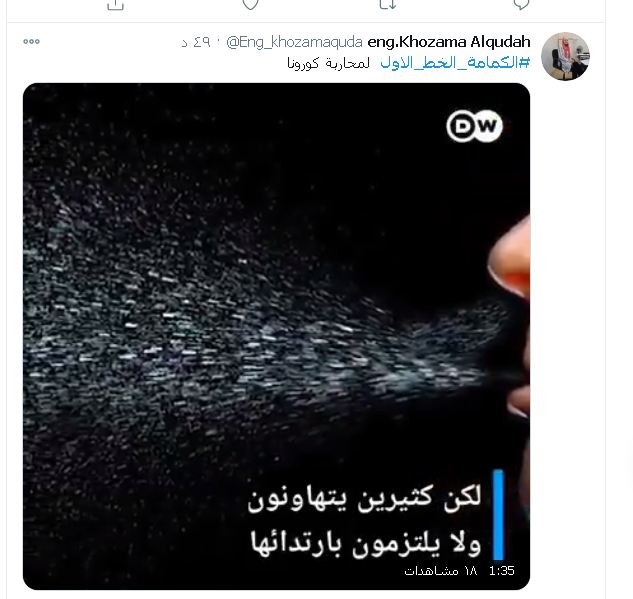The image size is (633, 599).
Task: Click the fingertip at the video's right edge
Action: click(511, 258)
